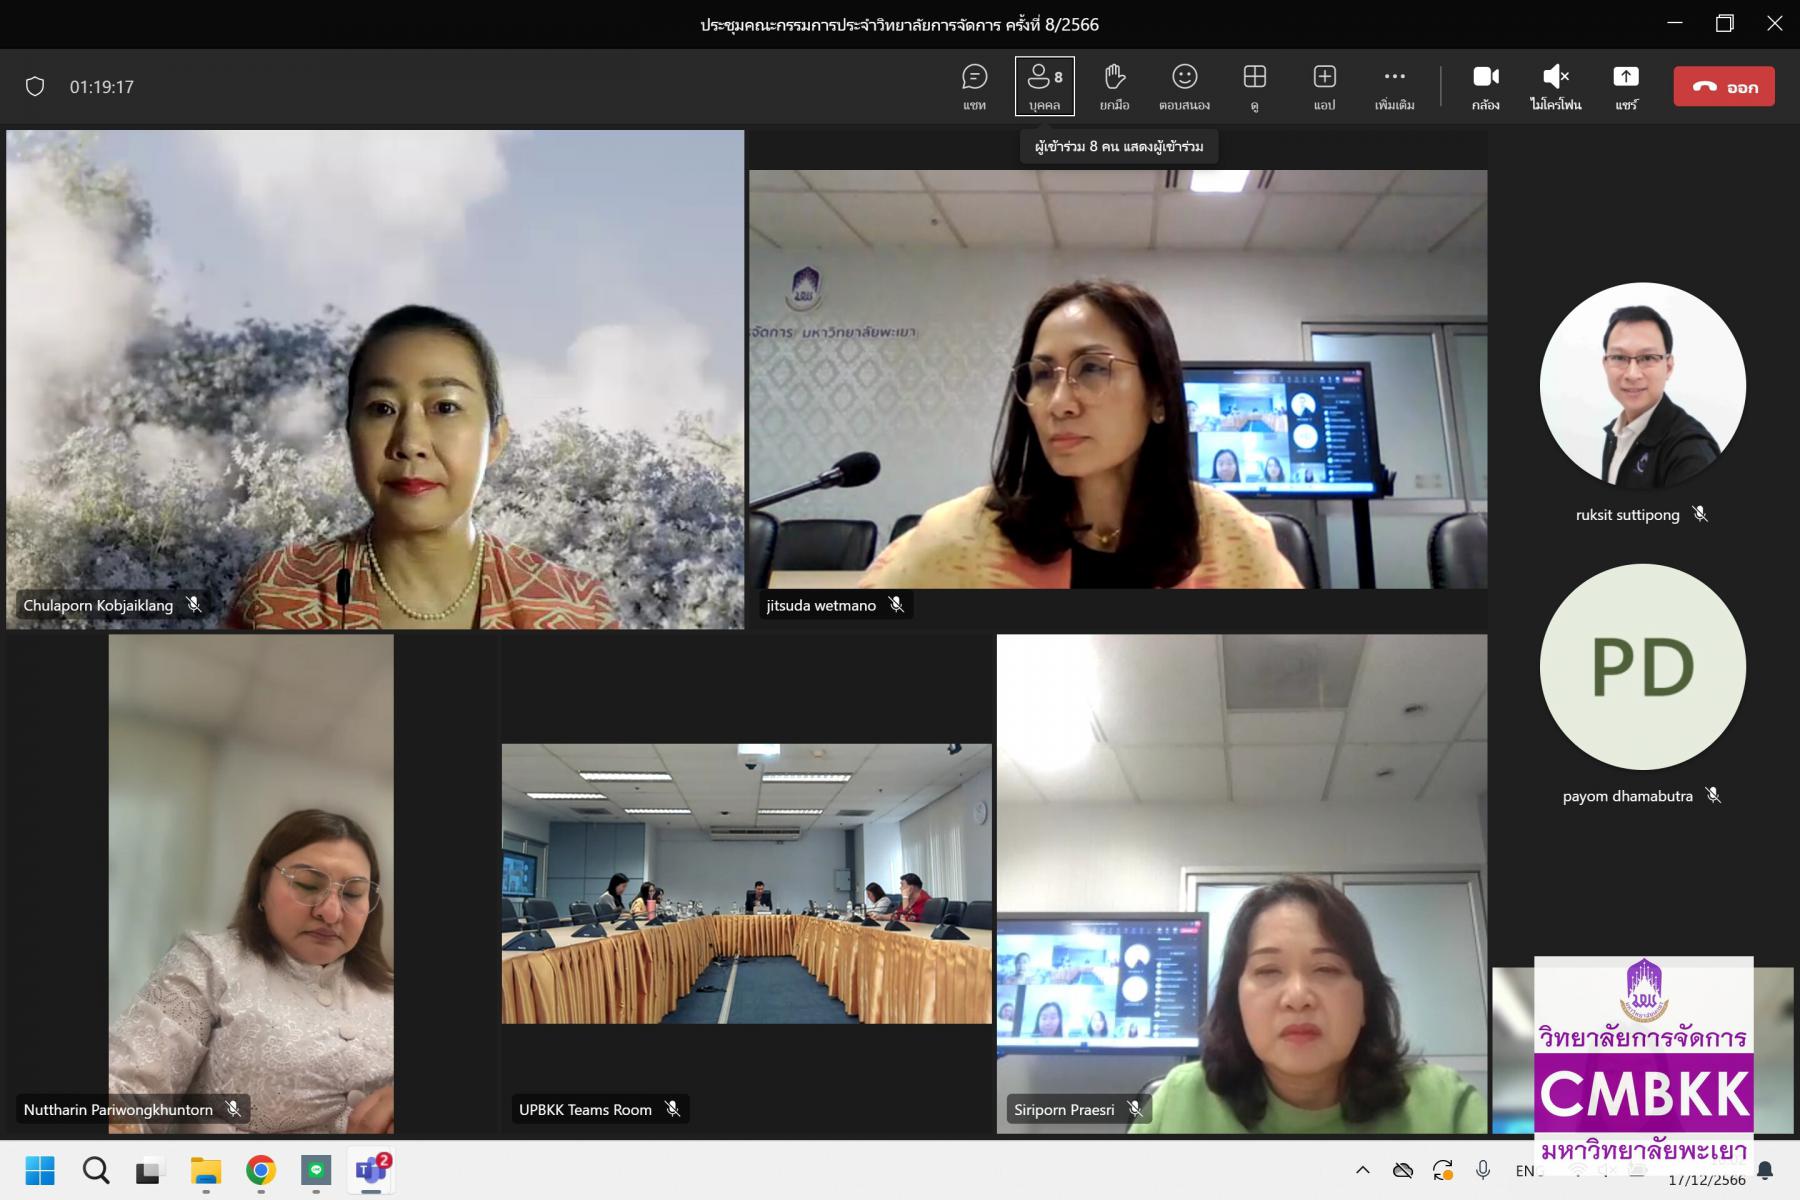The width and height of the screenshot is (1800, 1200).
Task: Raise hand in the meeting
Action: (1115, 87)
